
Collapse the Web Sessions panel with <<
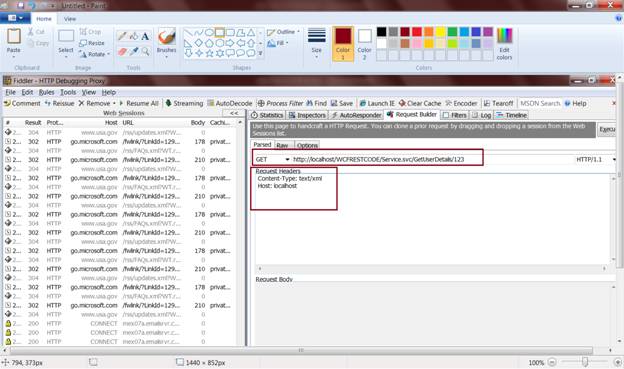[234, 113]
